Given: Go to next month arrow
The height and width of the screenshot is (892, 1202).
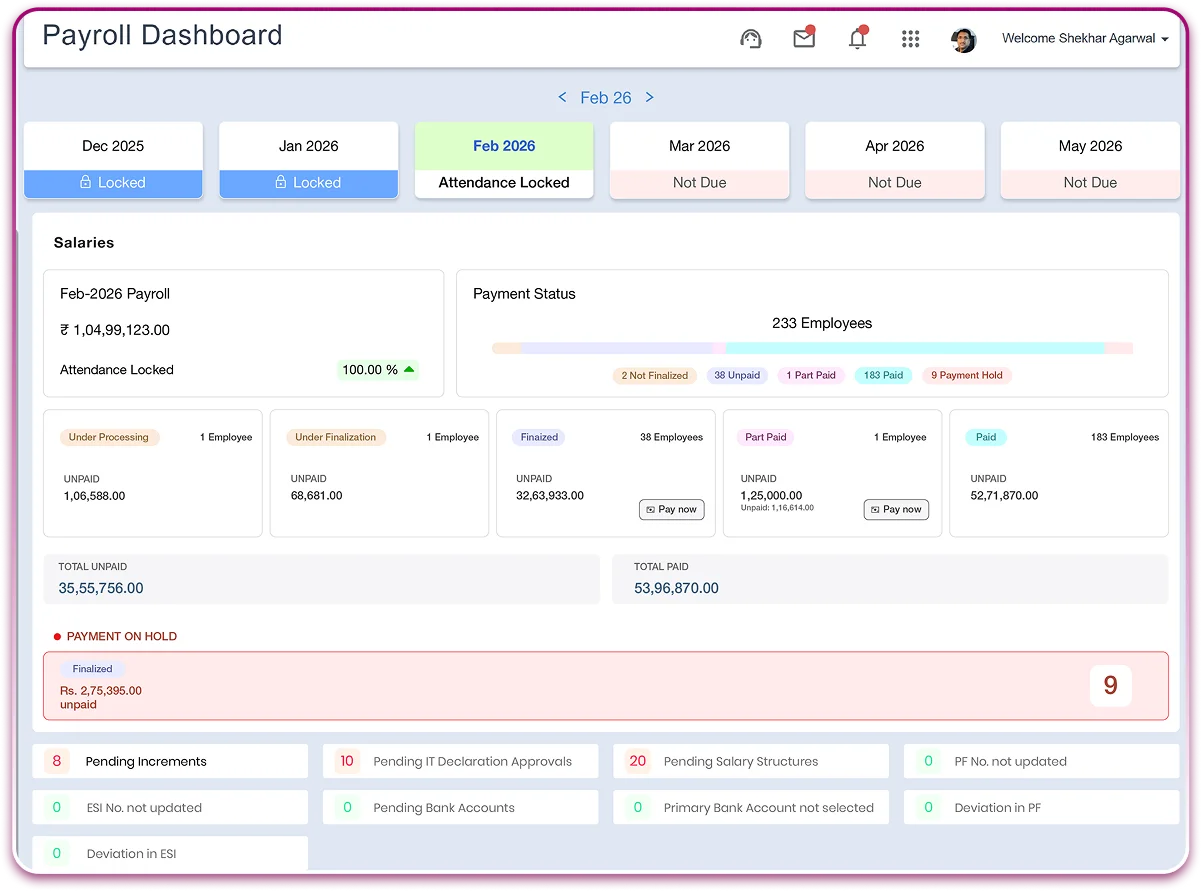Looking at the screenshot, I should pos(650,97).
